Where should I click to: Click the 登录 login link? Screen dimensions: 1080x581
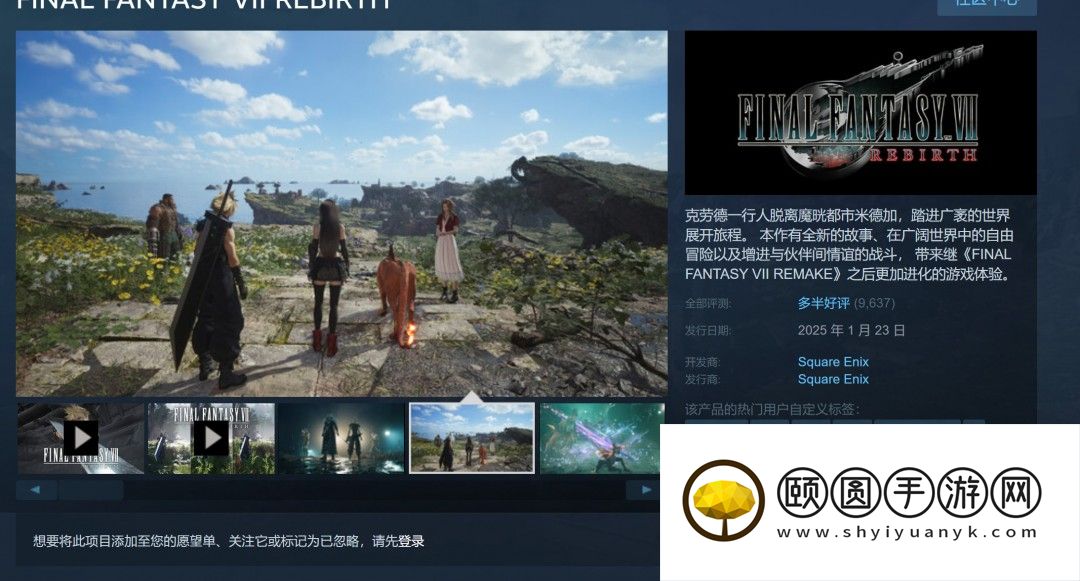tap(411, 541)
